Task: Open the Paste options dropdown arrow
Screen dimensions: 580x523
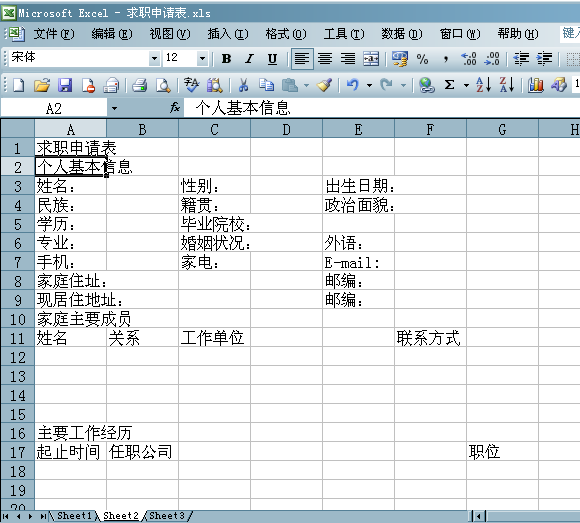Action: click(x=306, y=85)
